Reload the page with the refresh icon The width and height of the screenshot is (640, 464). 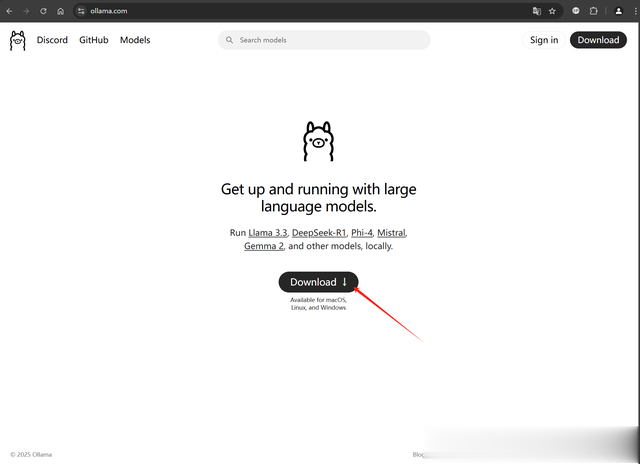43,11
